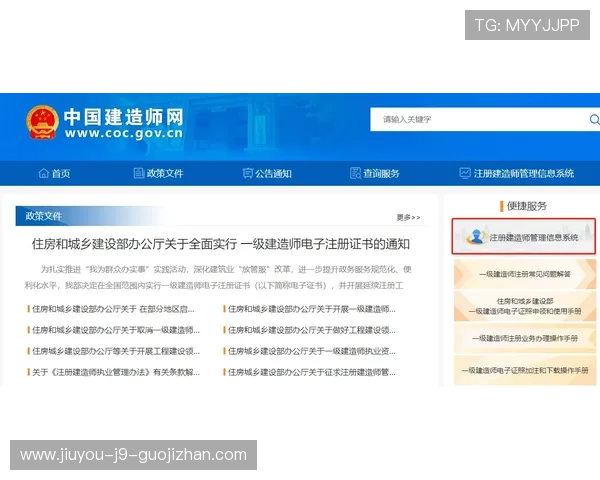
Task: Open link 住房和城乡建设部办公厅关于取消一级建造师...
Action: tap(114, 330)
